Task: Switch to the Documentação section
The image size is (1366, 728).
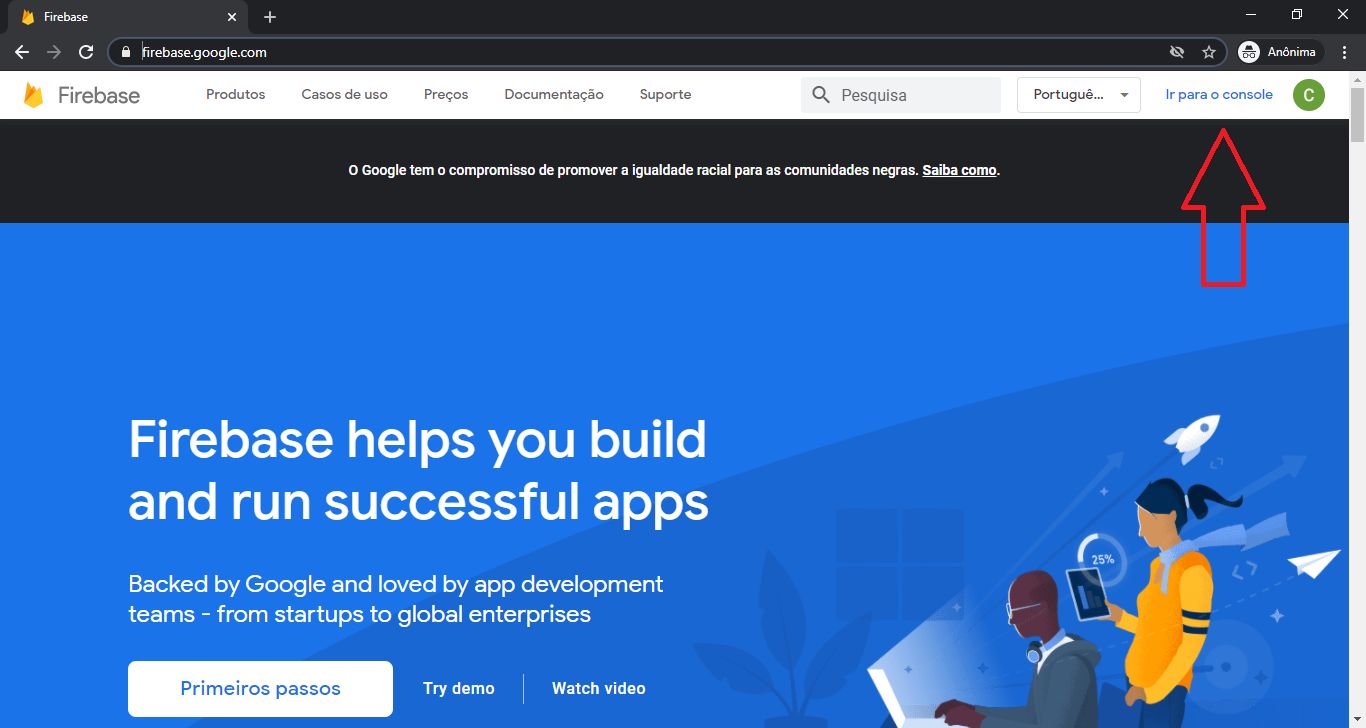Action: coord(553,94)
